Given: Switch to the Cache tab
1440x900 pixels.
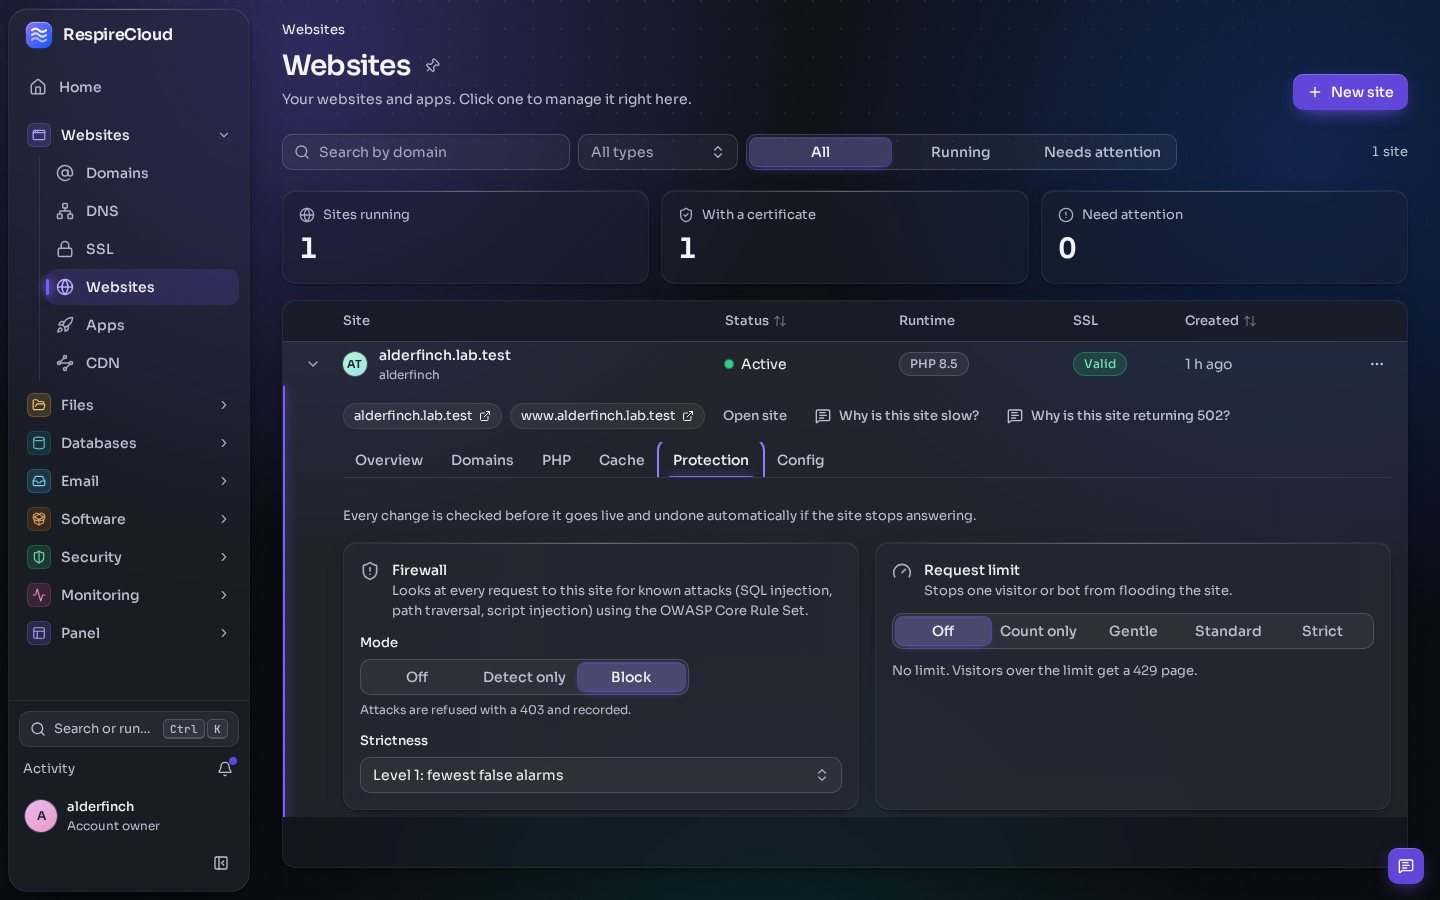Looking at the screenshot, I should (621, 460).
